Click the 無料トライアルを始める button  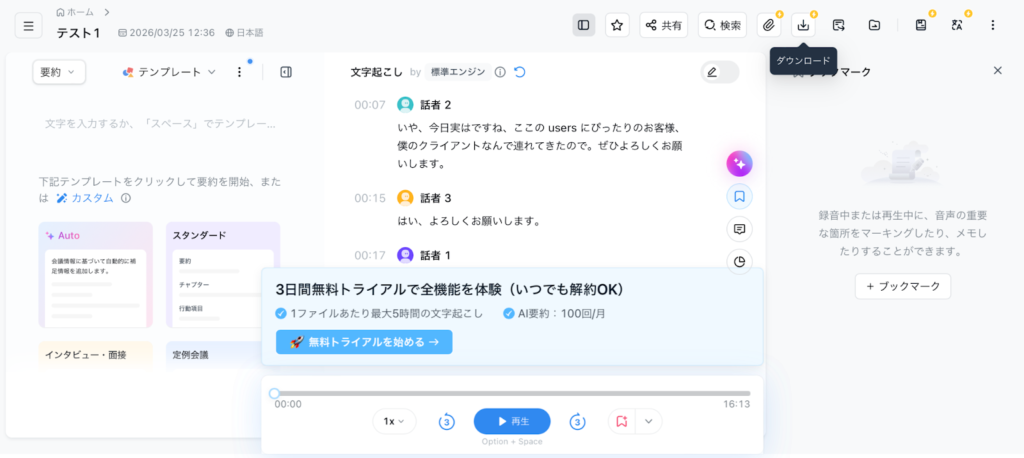[364, 342]
